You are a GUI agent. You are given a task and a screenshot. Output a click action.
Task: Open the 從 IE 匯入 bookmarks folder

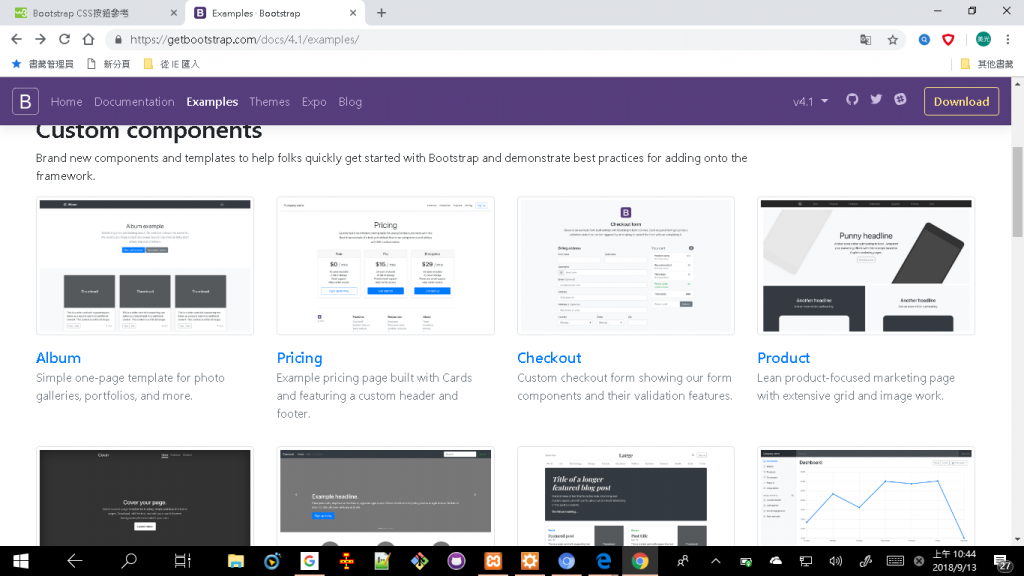pos(172,64)
